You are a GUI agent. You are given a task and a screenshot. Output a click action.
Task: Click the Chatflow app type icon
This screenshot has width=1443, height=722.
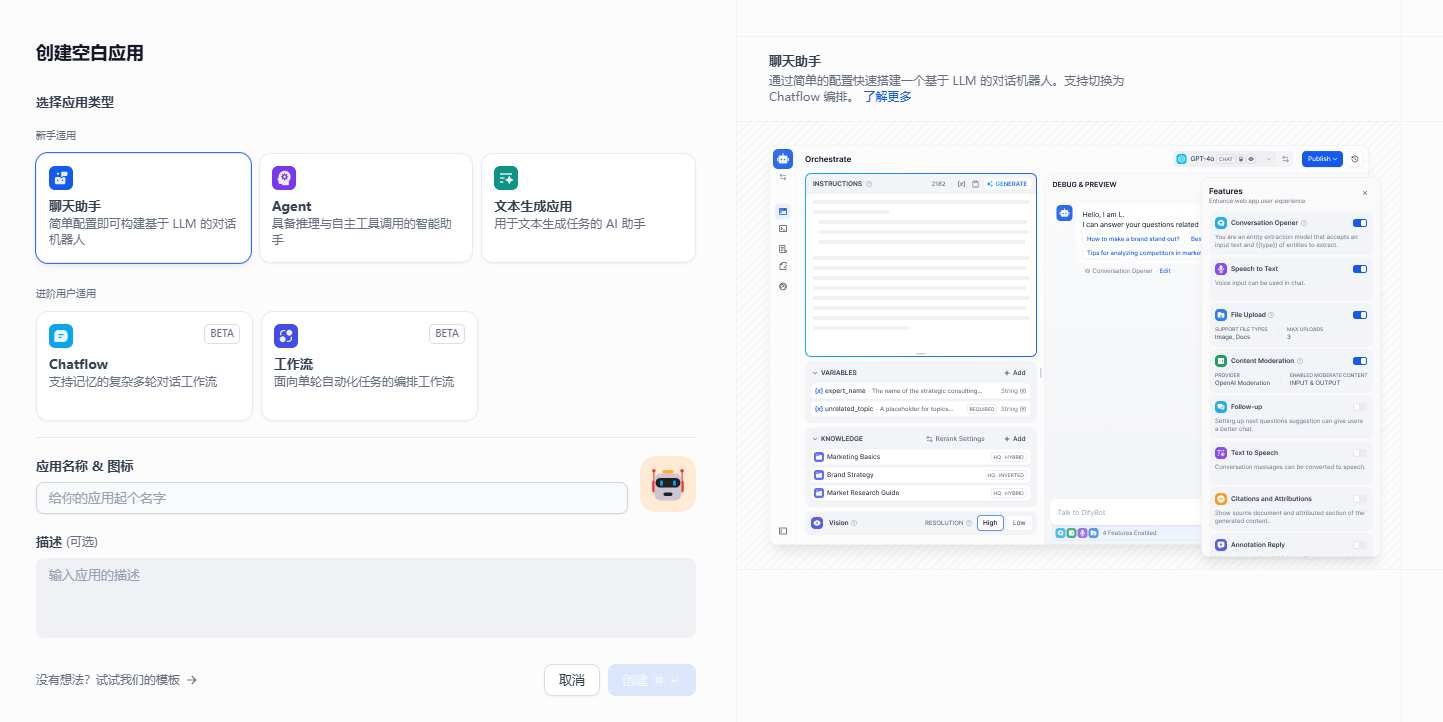61,335
